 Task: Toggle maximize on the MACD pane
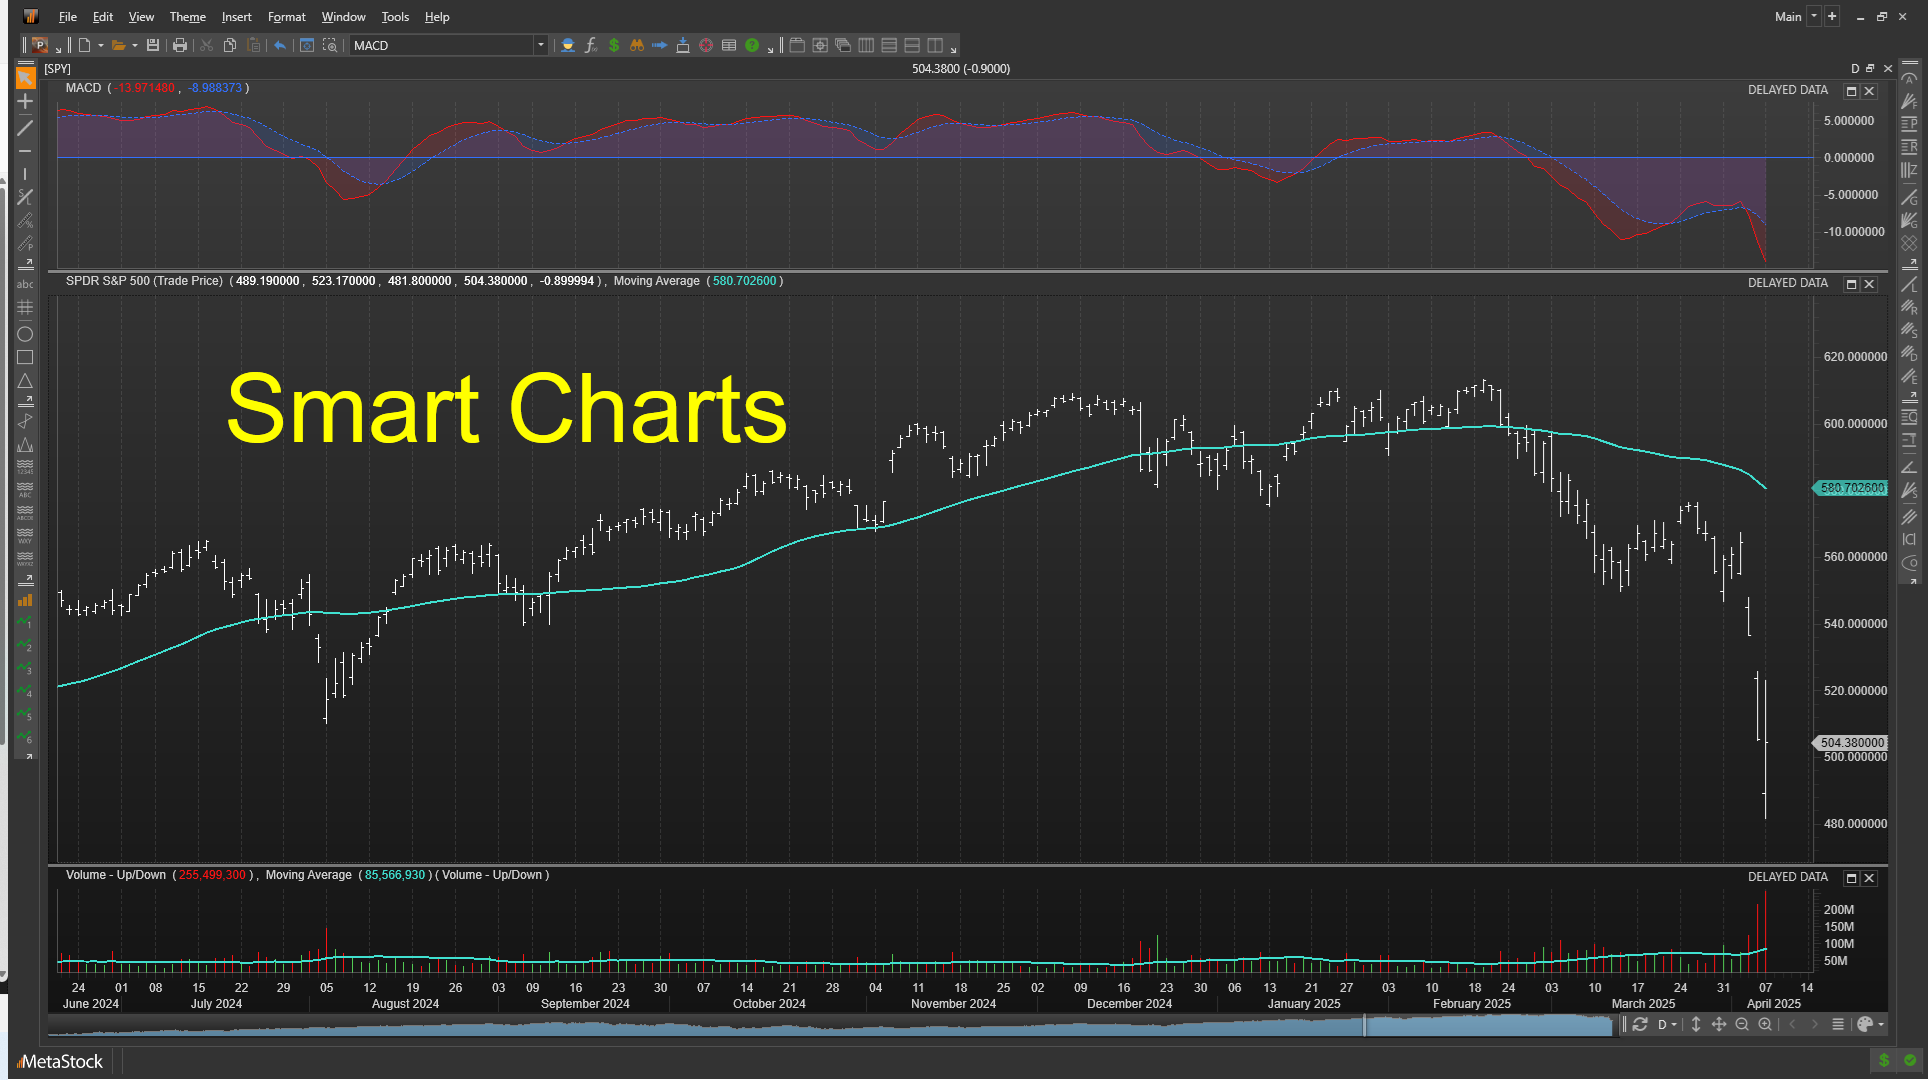[1852, 90]
